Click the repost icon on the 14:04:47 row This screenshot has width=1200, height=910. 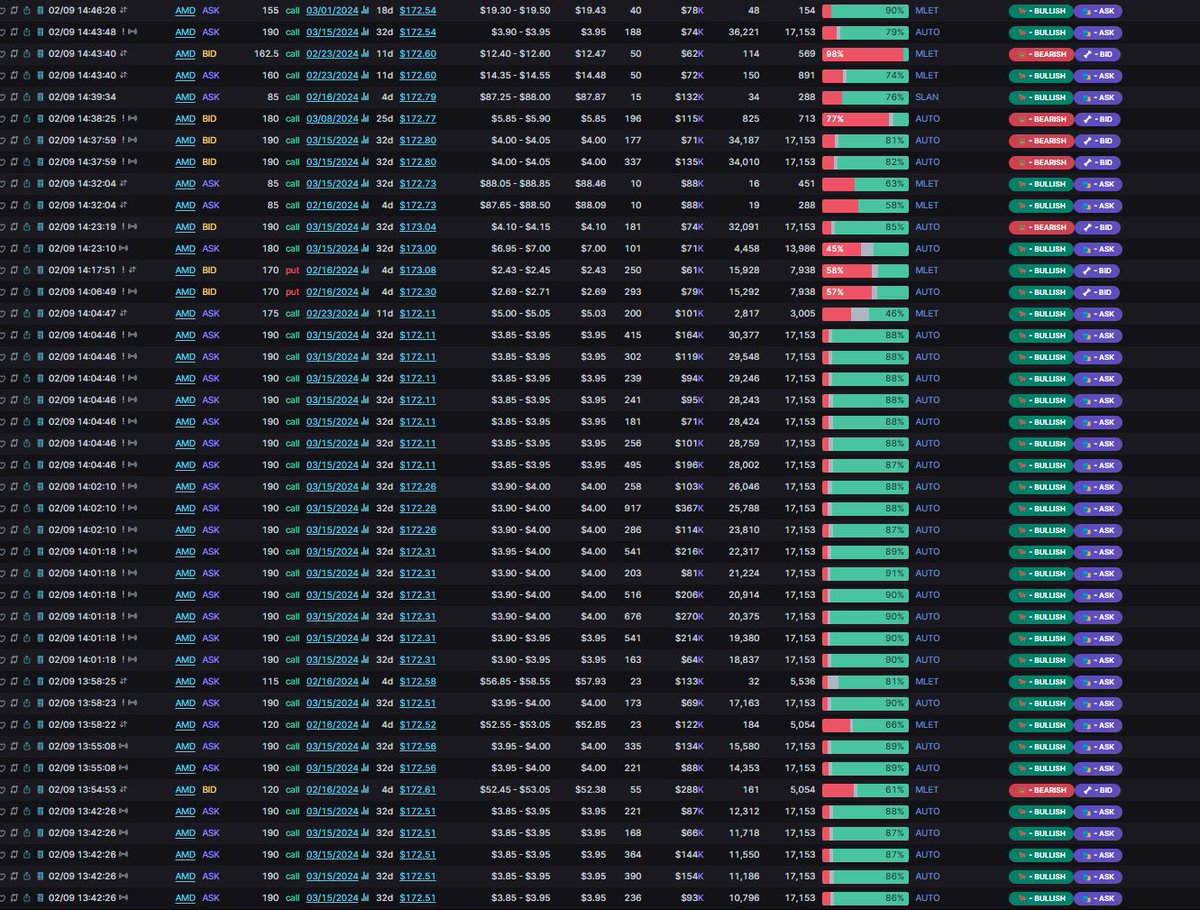tap(14, 313)
